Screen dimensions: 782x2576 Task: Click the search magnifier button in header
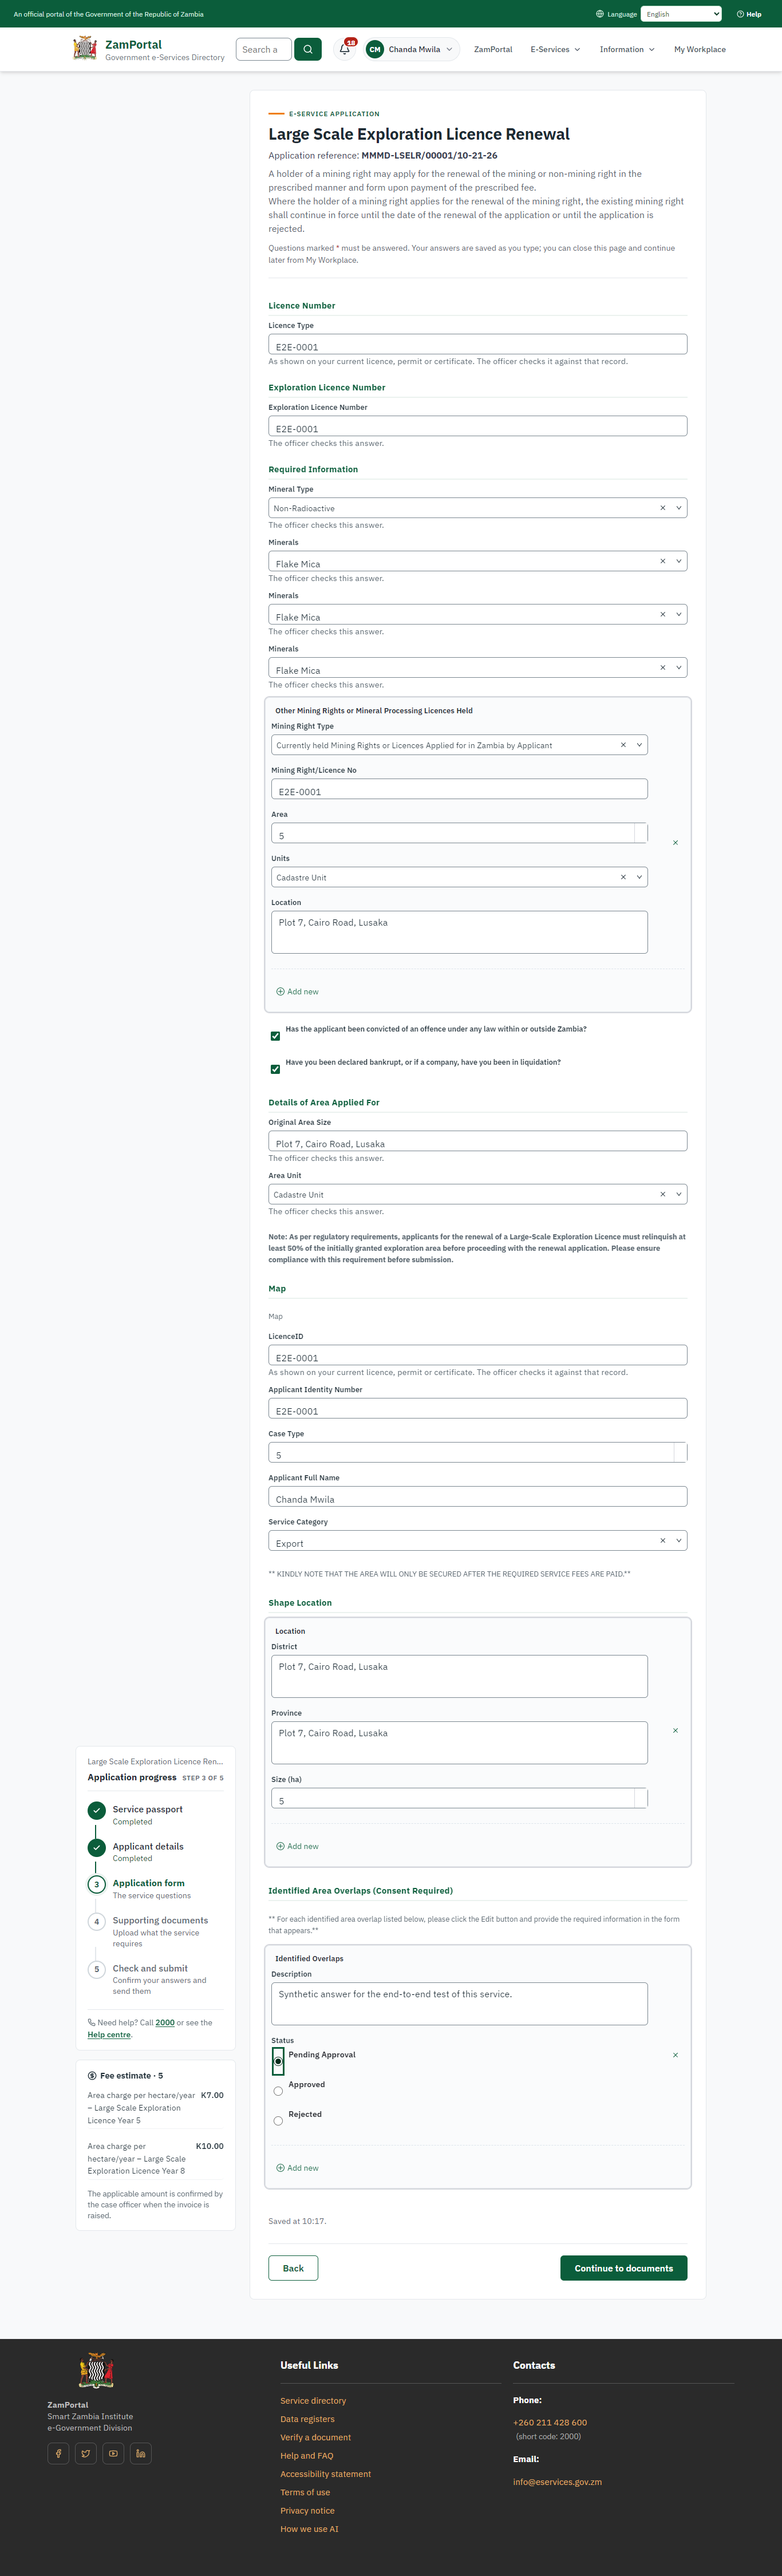click(x=308, y=49)
